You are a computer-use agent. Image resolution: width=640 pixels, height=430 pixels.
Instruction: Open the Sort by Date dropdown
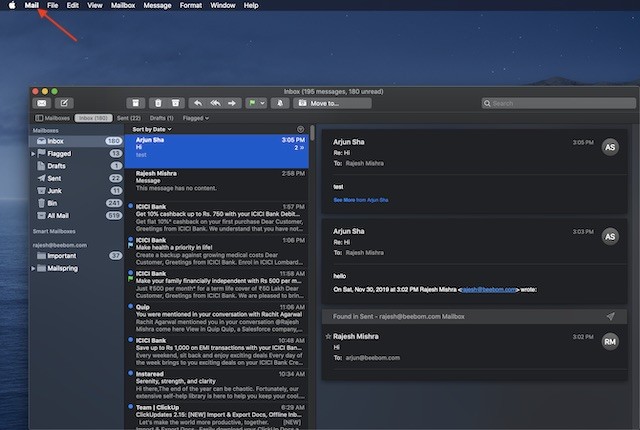(152, 129)
